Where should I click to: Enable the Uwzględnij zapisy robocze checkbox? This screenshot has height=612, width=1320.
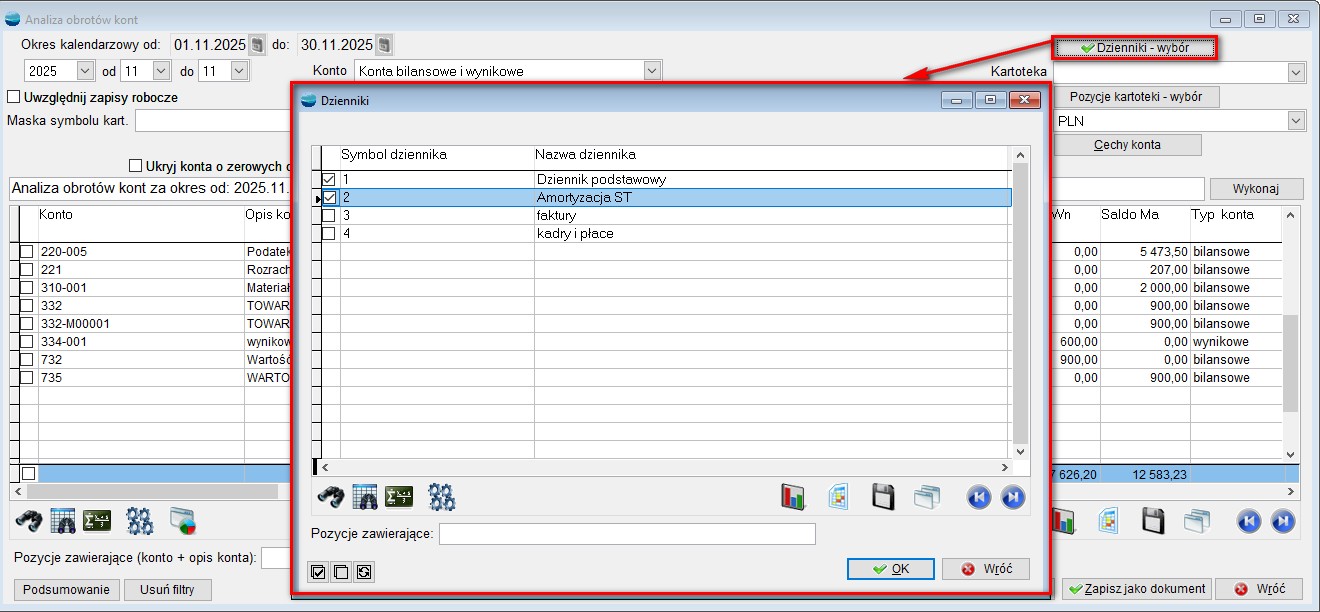point(14,98)
